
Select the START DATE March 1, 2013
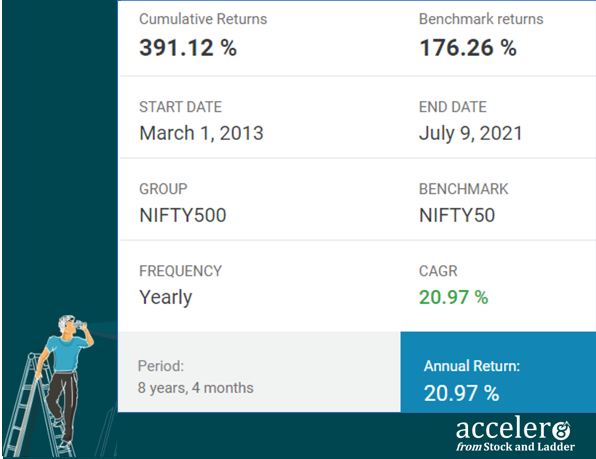(x=201, y=133)
